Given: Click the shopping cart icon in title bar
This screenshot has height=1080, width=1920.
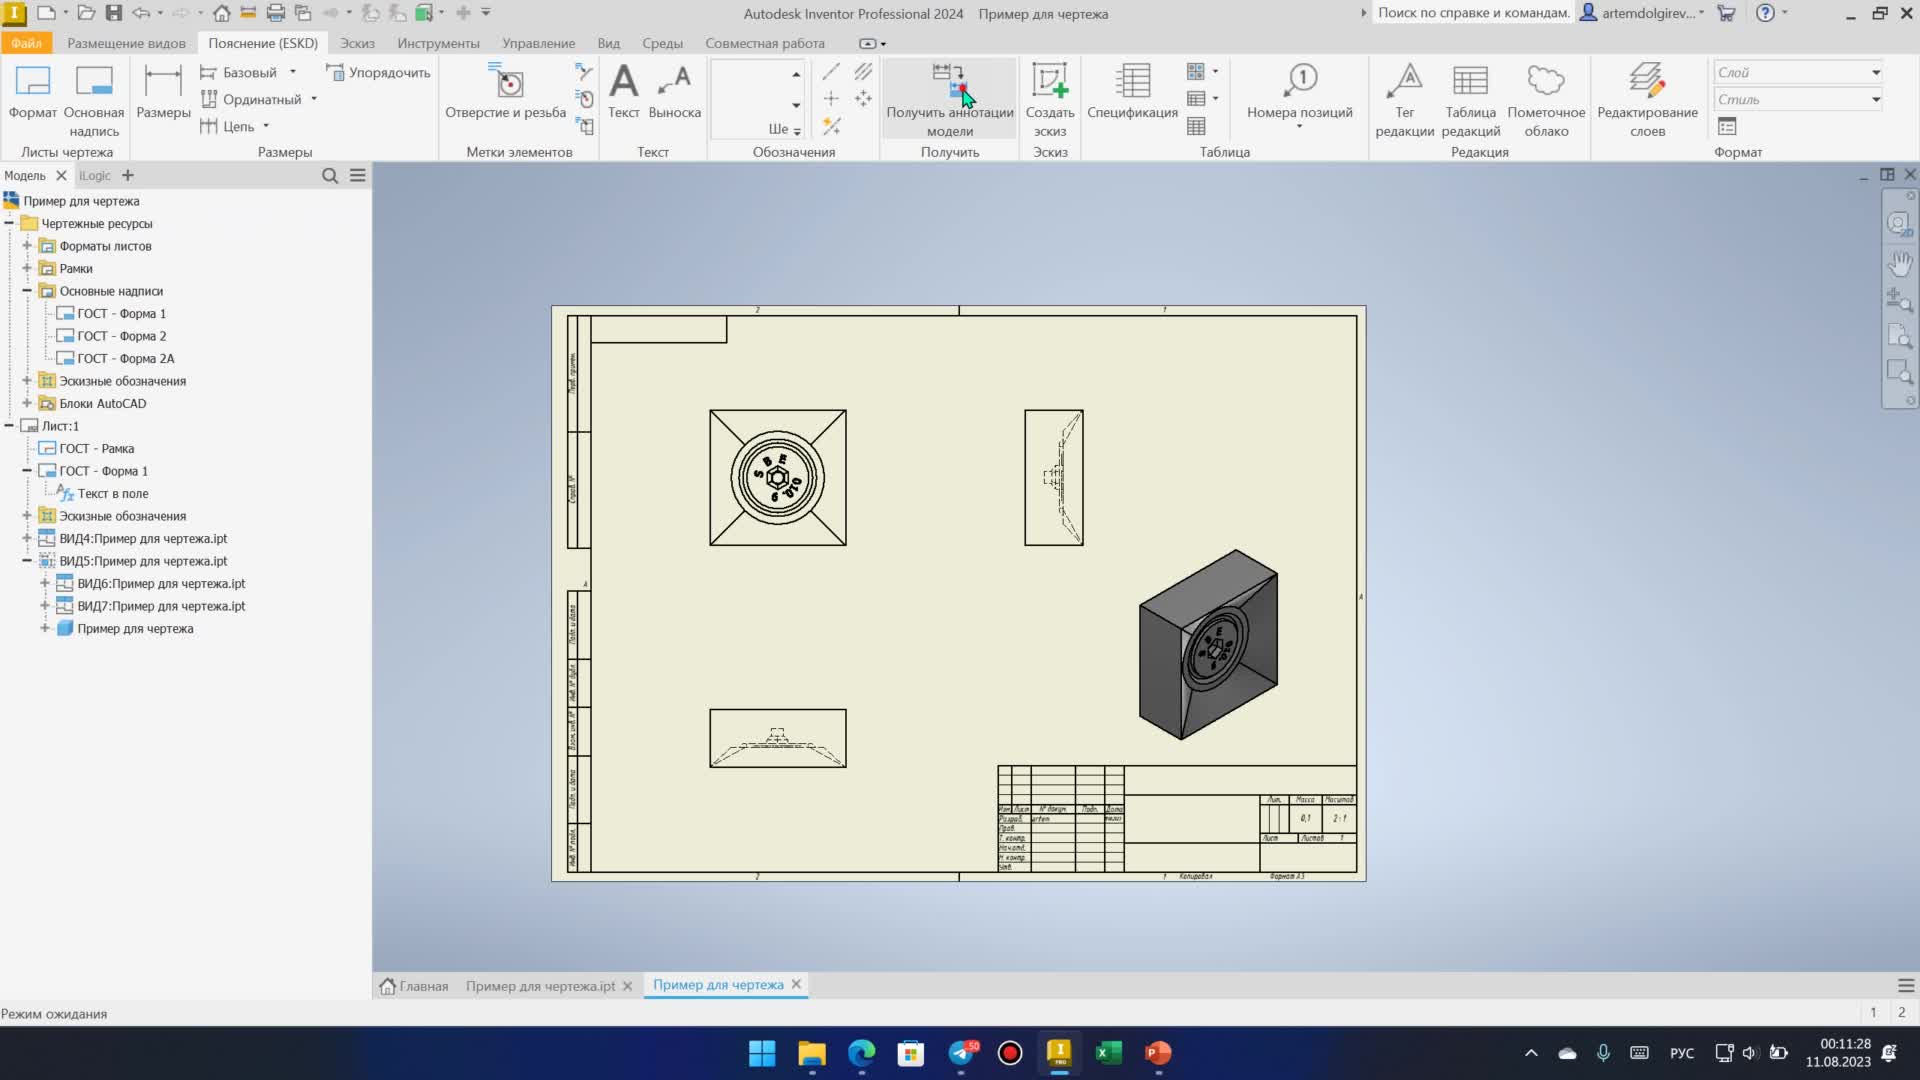Looking at the screenshot, I should pos(1726,13).
